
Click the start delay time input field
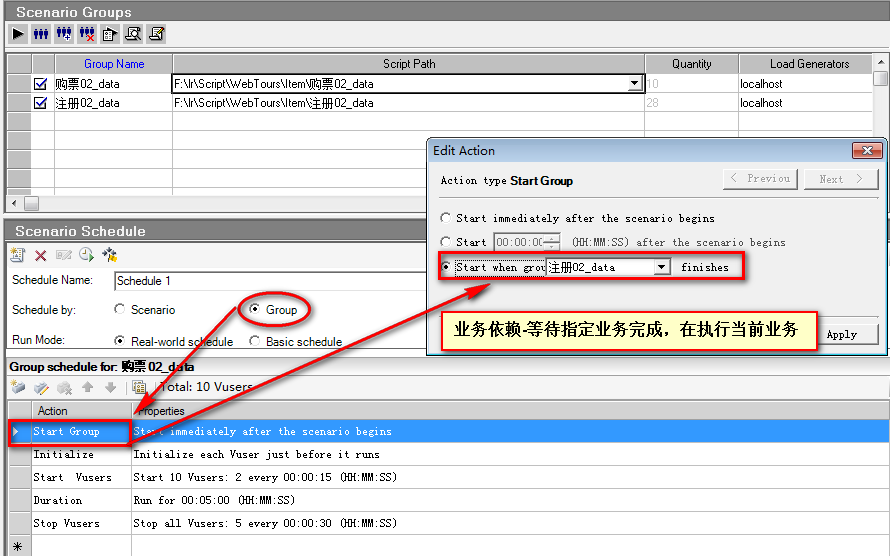(x=519, y=242)
